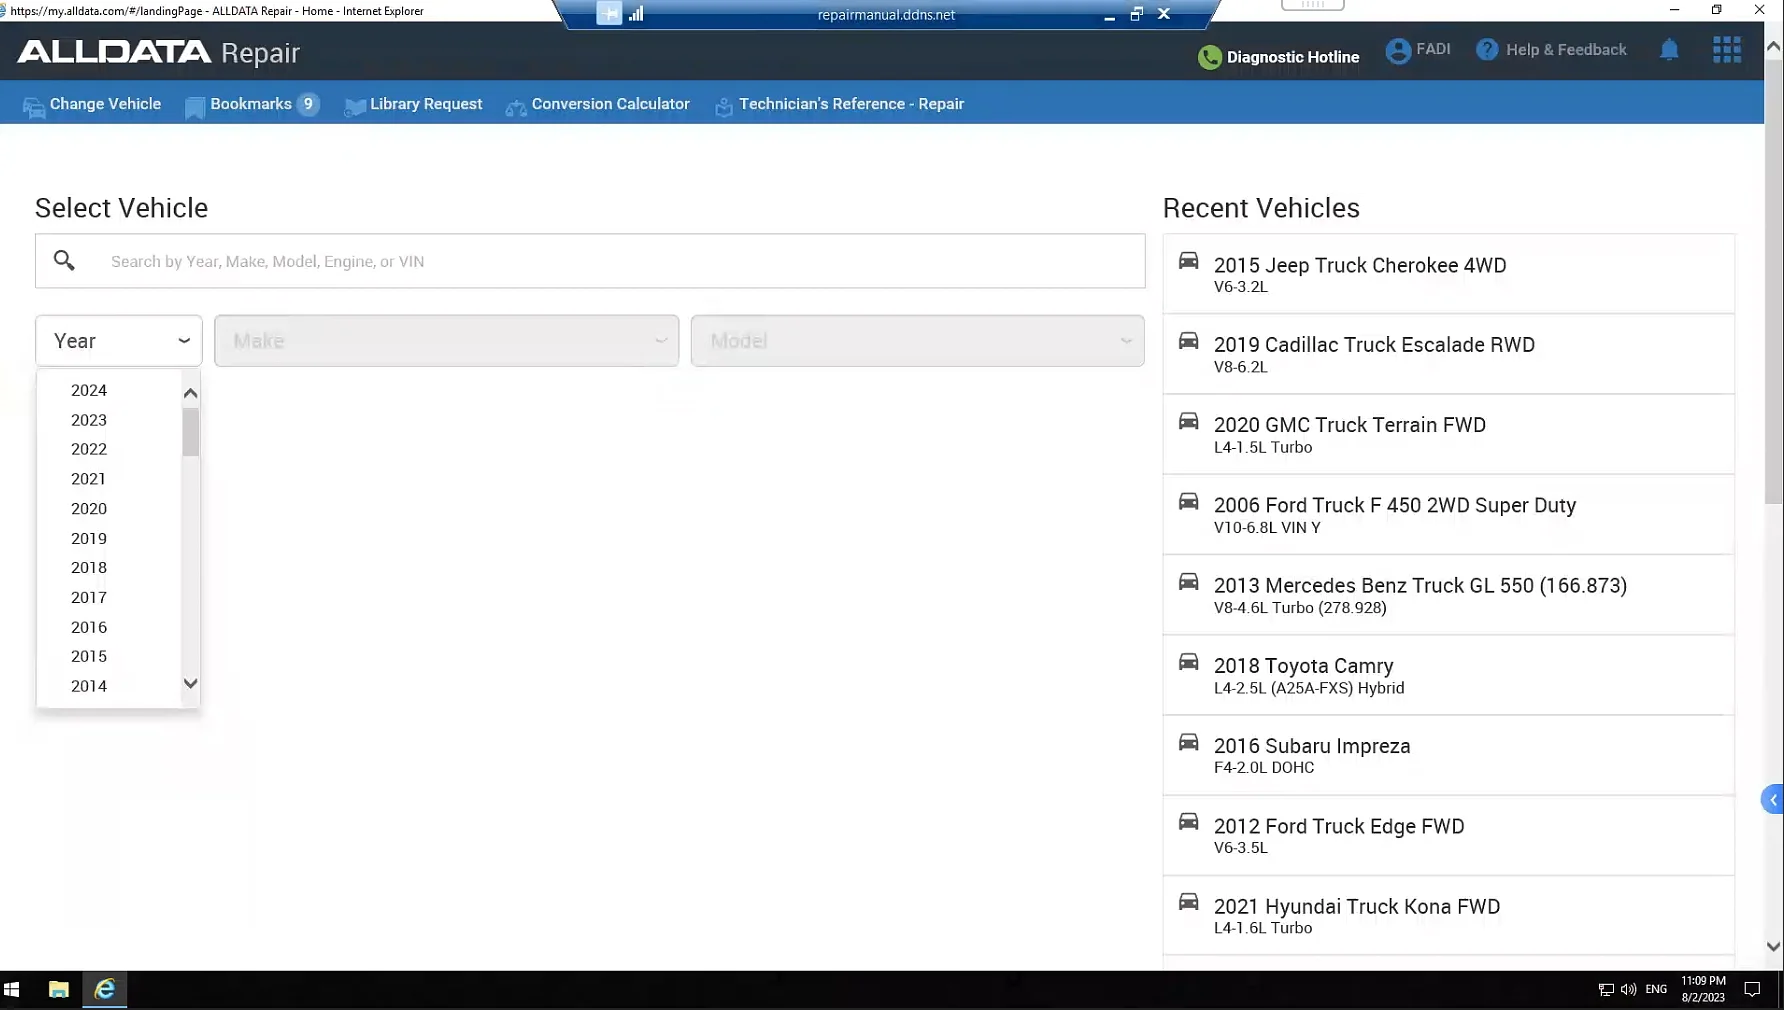Open File Explorer from the taskbar
The image size is (1784, 1010).
coord(59,990)
